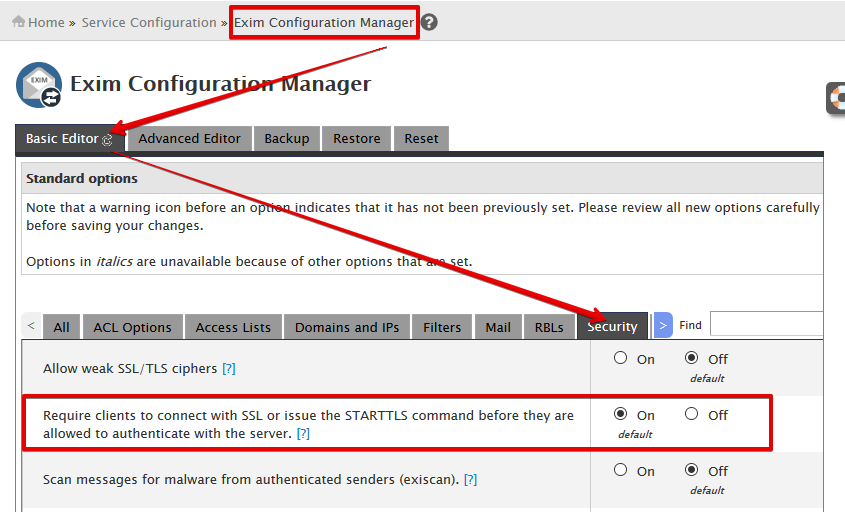Click the 'Allow weak SSL/TLS ciphers' label

click(x=130, y=369)
